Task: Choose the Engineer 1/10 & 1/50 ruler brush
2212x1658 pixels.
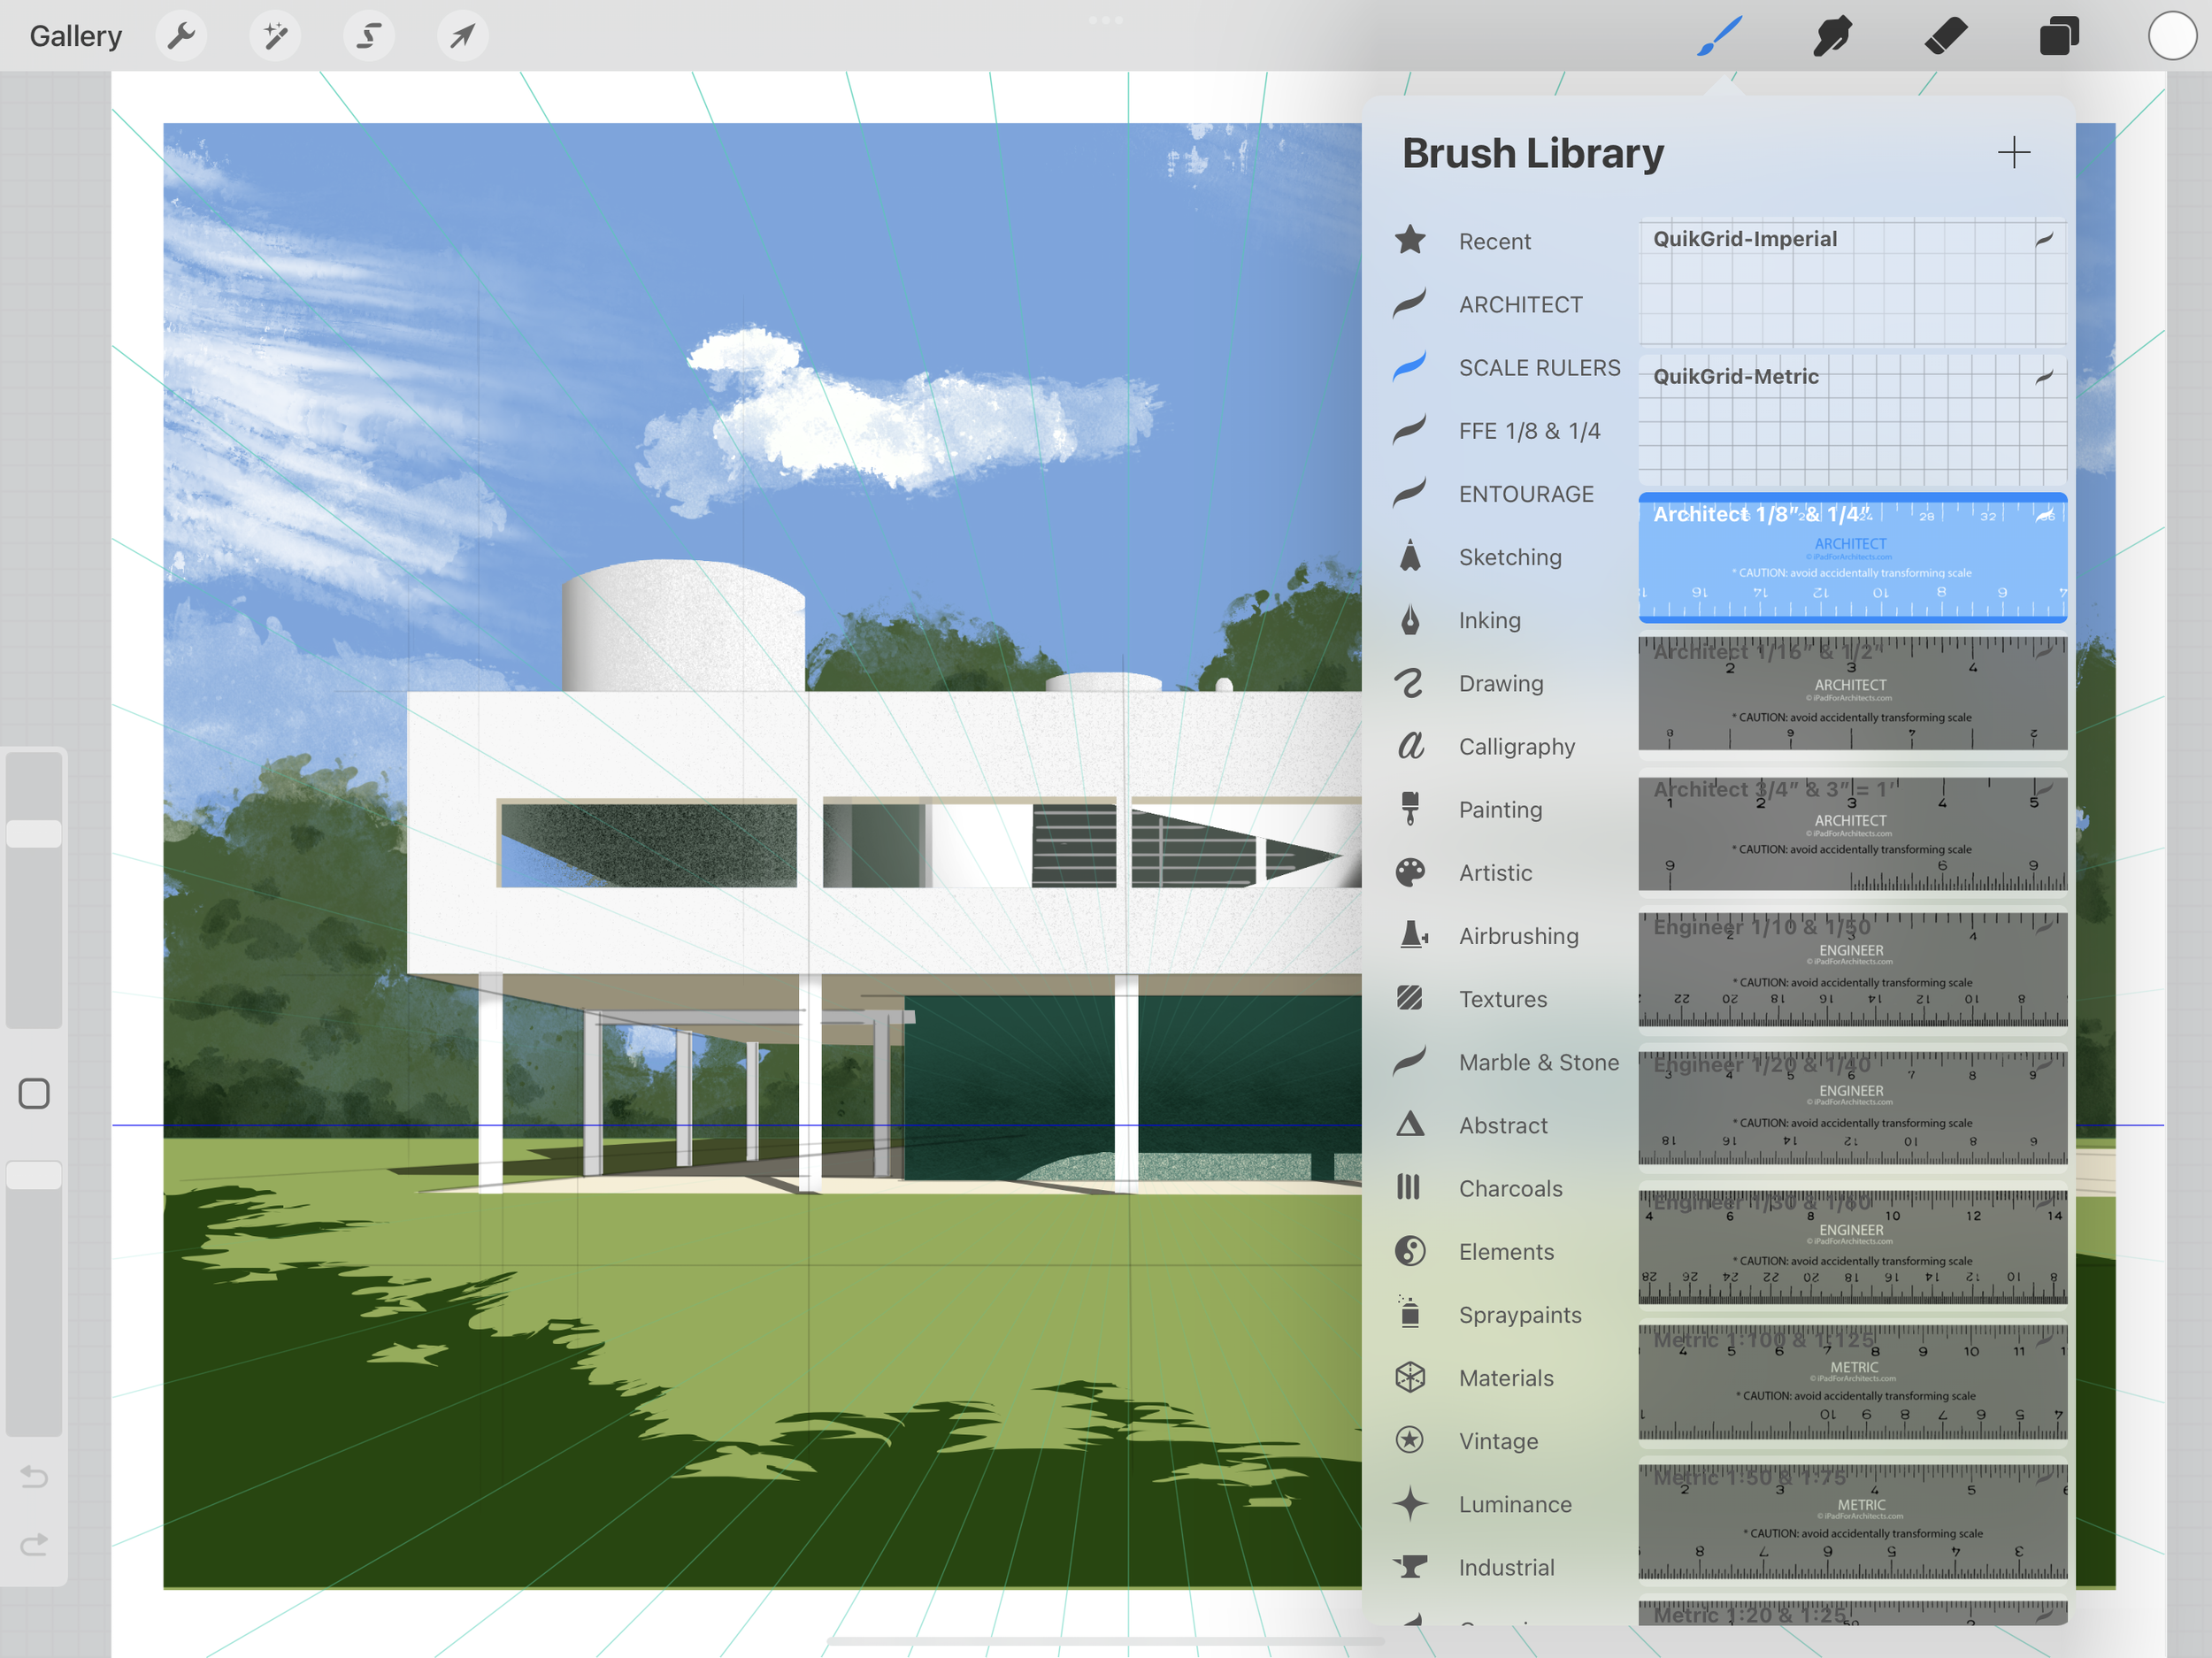Action: coord(1852,968)
